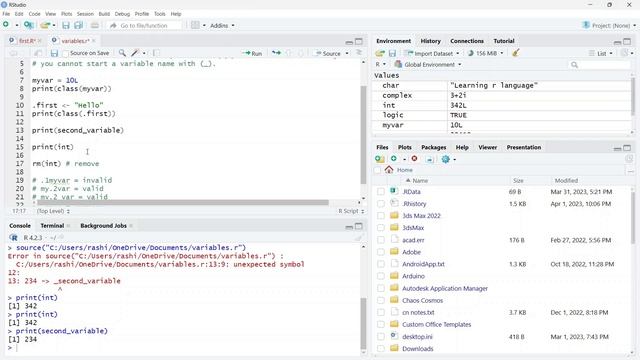The width and height of the screenshot is (640, 360).
Task: Clear console with broom icon
Action: point(358,238)
